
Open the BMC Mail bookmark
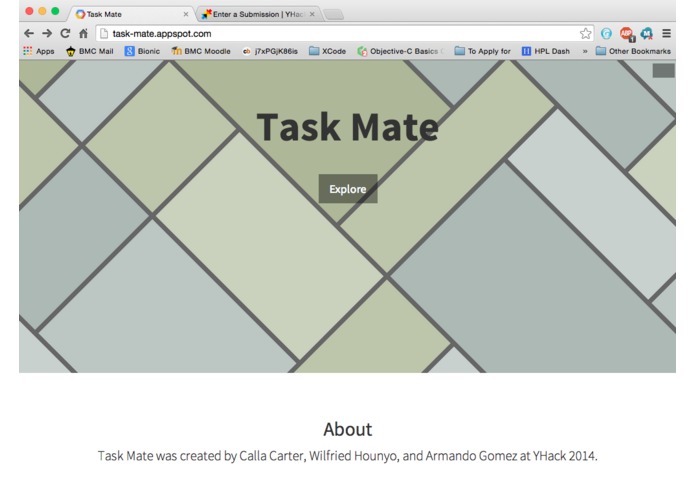pos(90,51)
